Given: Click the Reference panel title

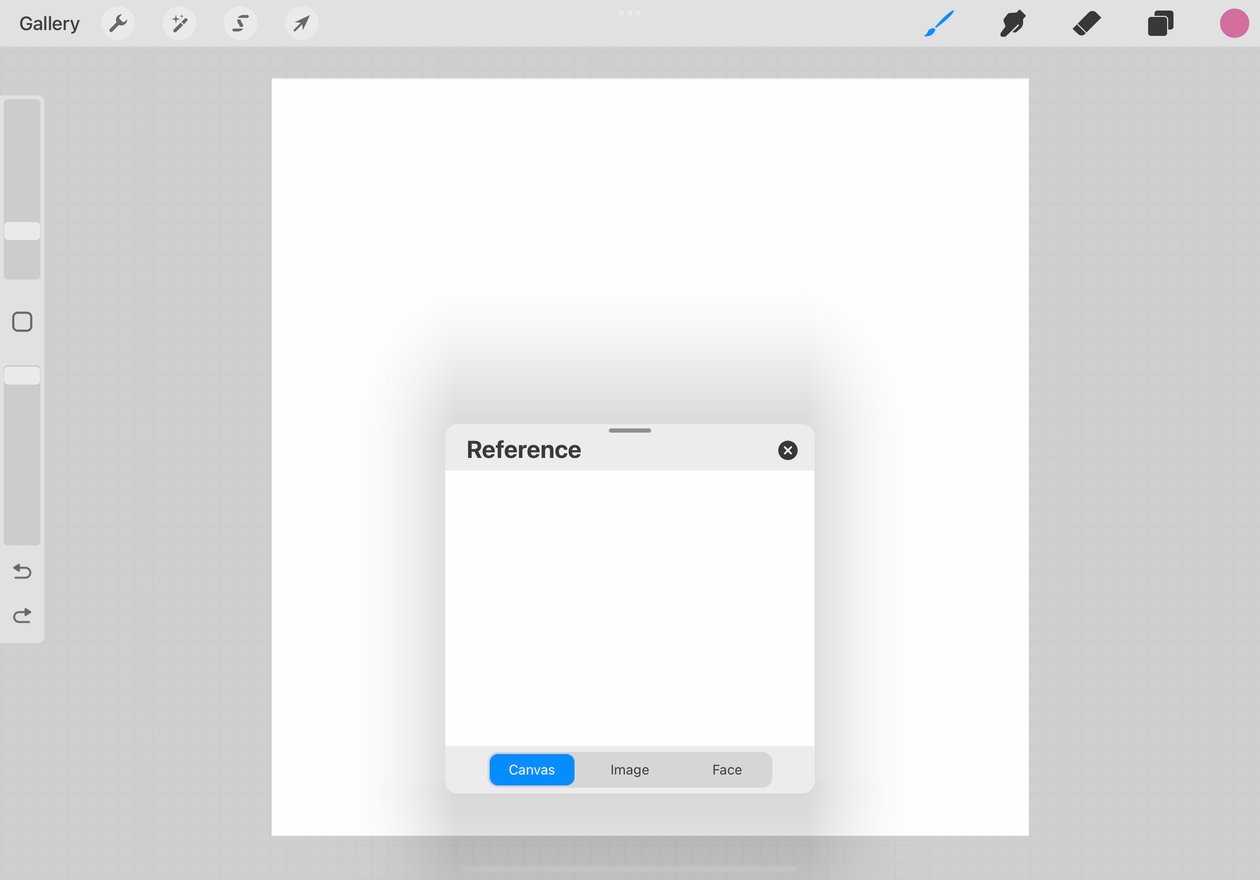Looking at the screenshot, I should point(524,450).
